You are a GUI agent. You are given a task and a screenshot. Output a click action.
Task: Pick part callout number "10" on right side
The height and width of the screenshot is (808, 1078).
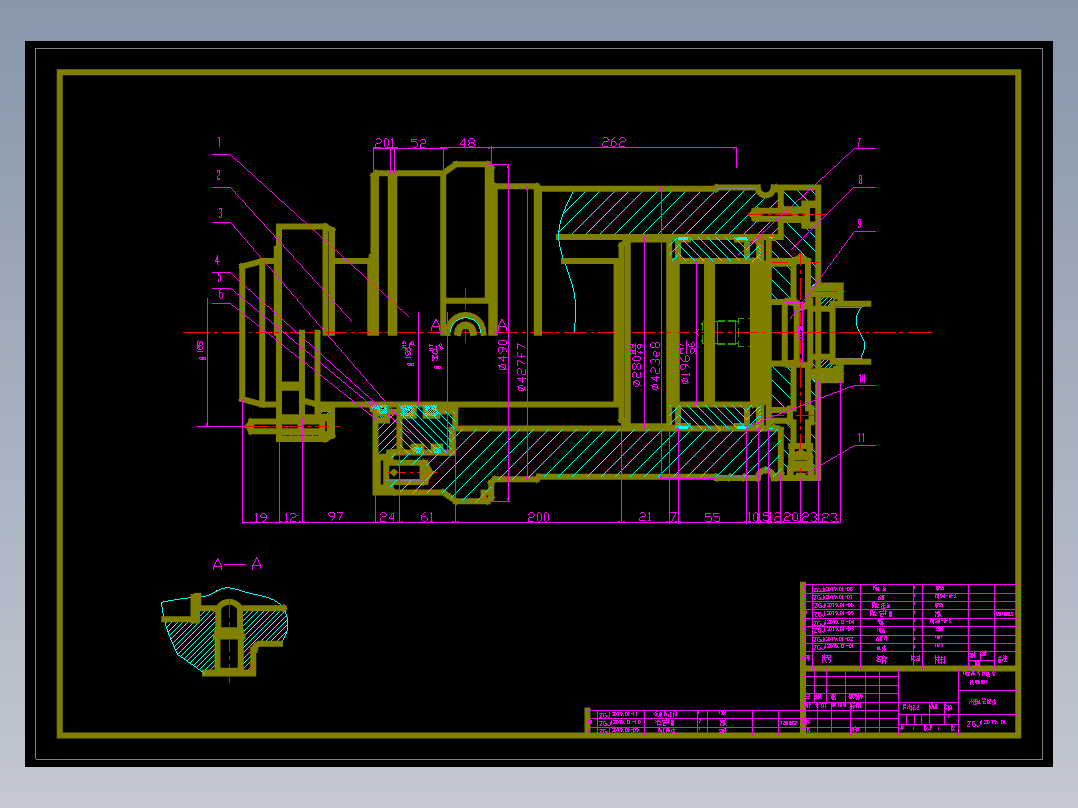(x=862, y=379)
